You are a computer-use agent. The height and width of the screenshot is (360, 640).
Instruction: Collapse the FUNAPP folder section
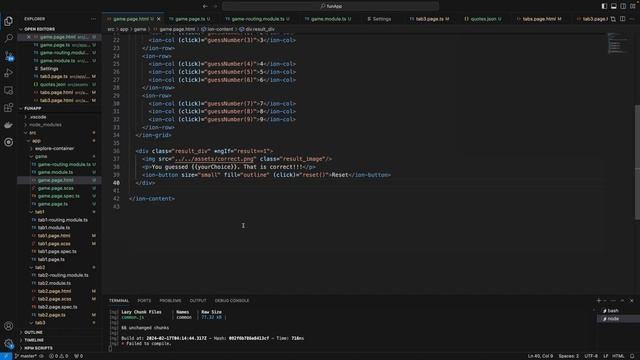point(59,108)
